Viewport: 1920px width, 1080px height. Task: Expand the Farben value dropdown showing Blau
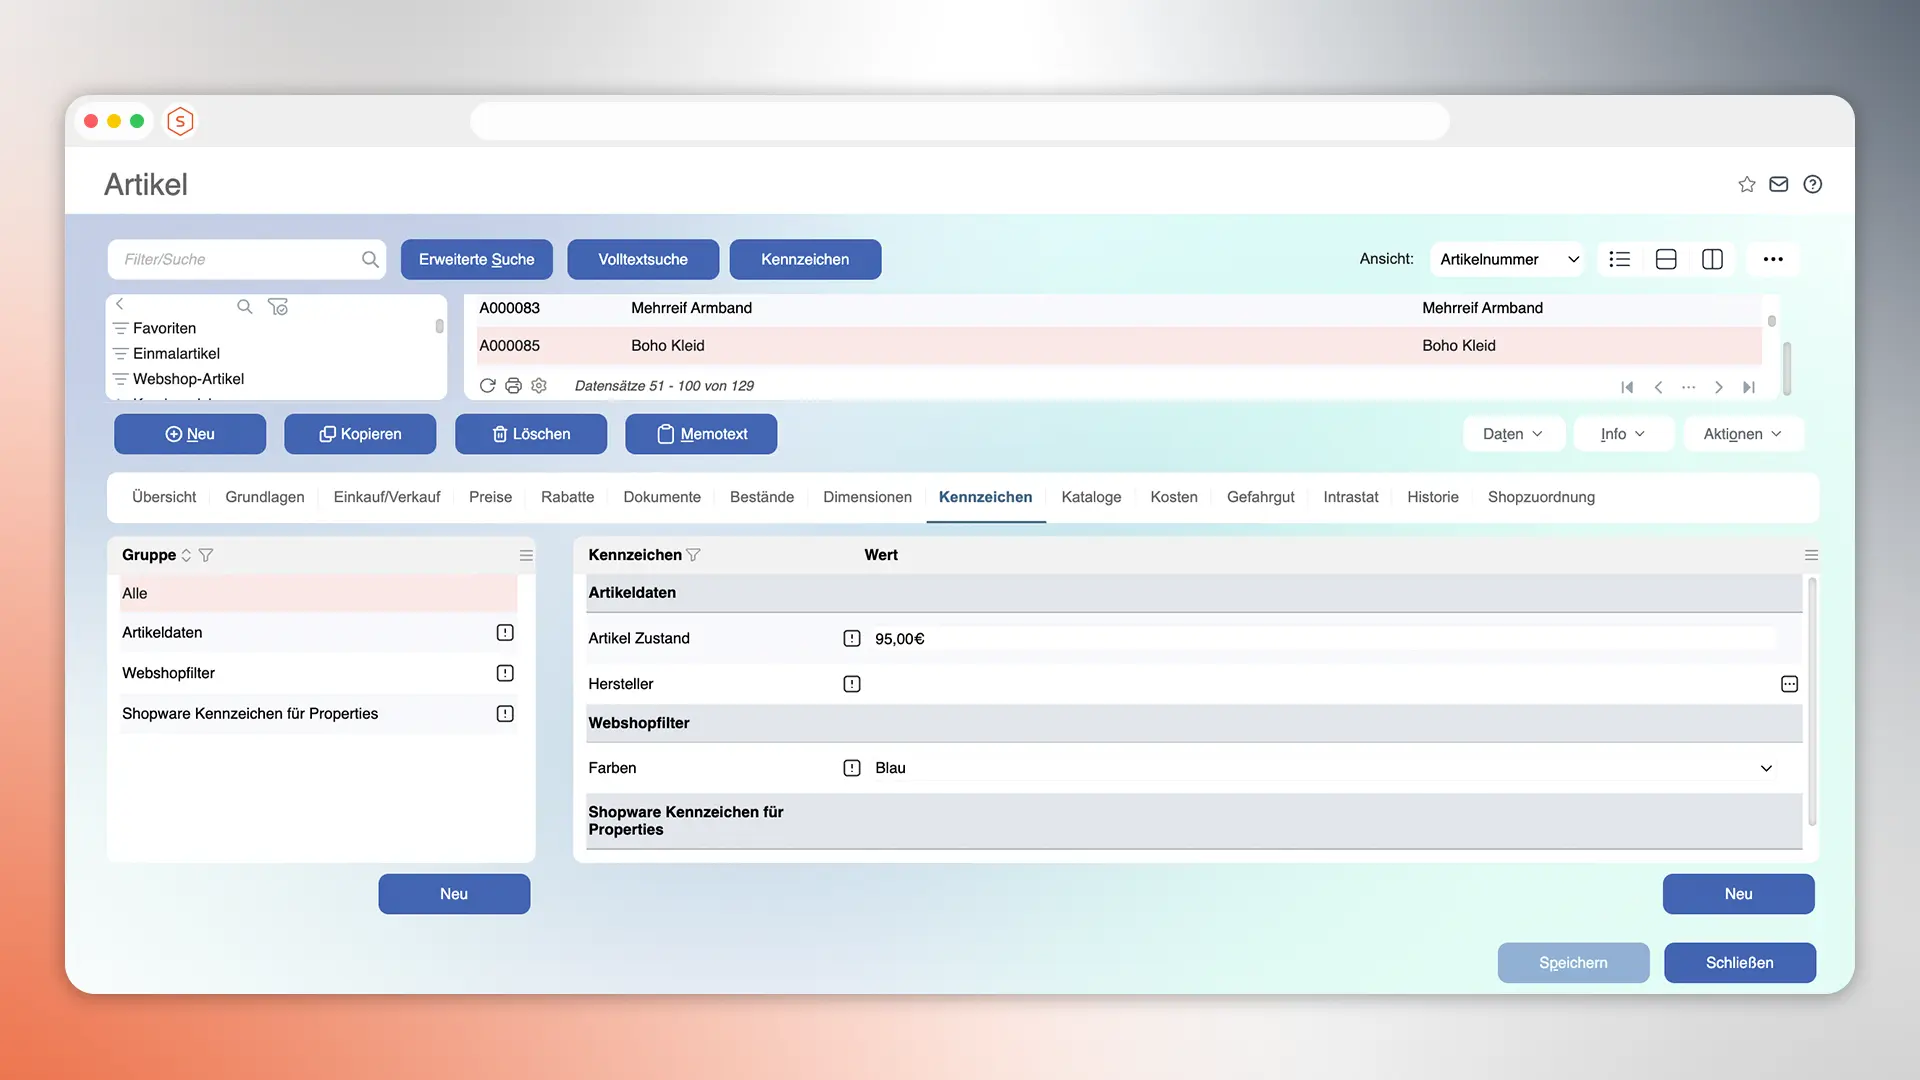point(1766,768)
